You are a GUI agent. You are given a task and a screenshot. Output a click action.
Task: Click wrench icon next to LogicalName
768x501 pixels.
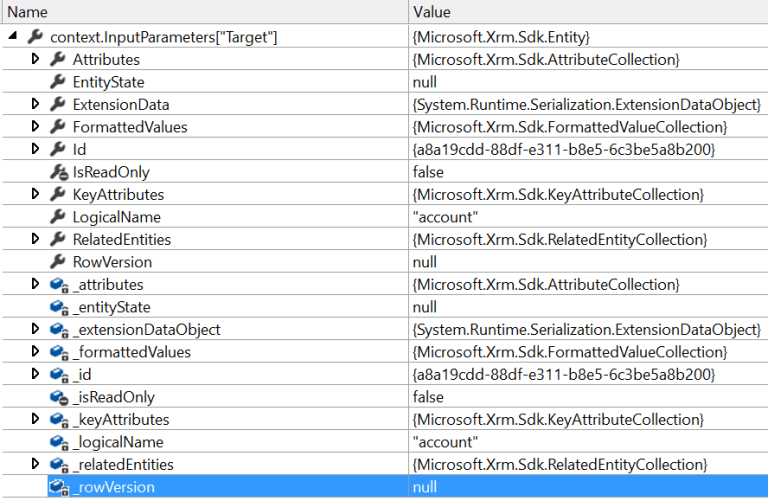58,216
